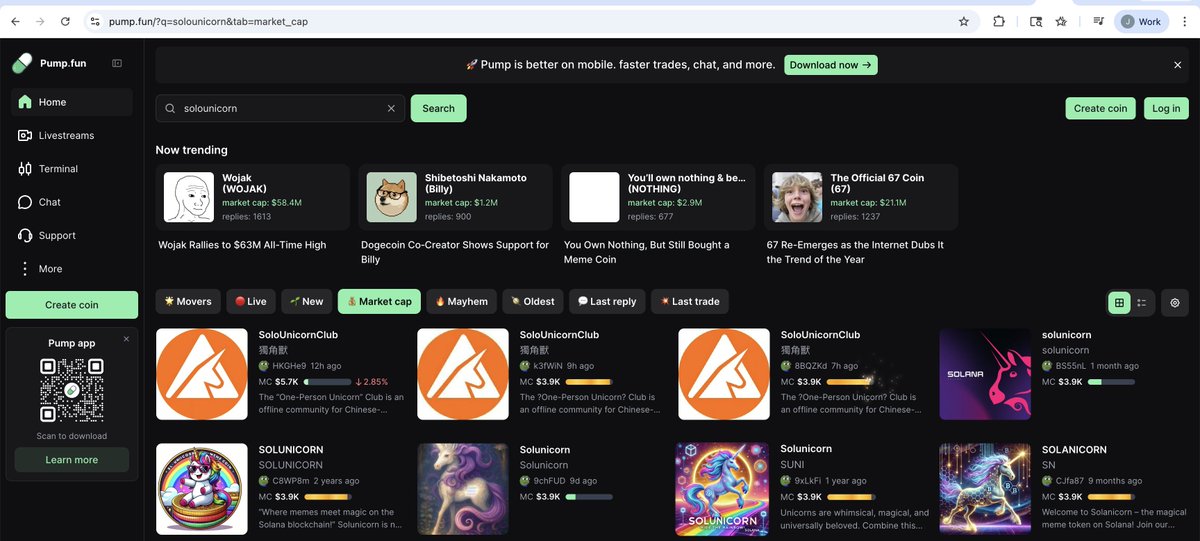This screenshot has width=1200, height=541.
Task: Clear the search text with X
Action: (x=391, y=108)
